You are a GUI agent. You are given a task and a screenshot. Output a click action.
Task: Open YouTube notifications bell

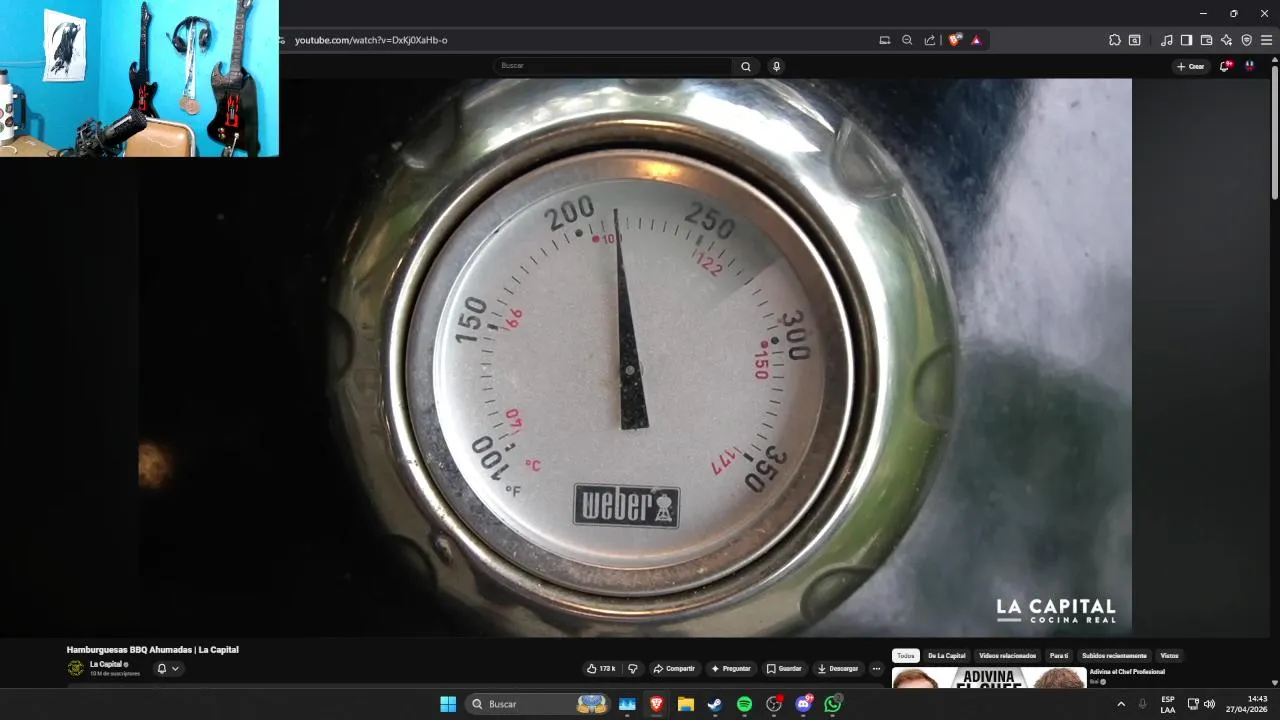pyautogui.click(x=1225, y=66)
